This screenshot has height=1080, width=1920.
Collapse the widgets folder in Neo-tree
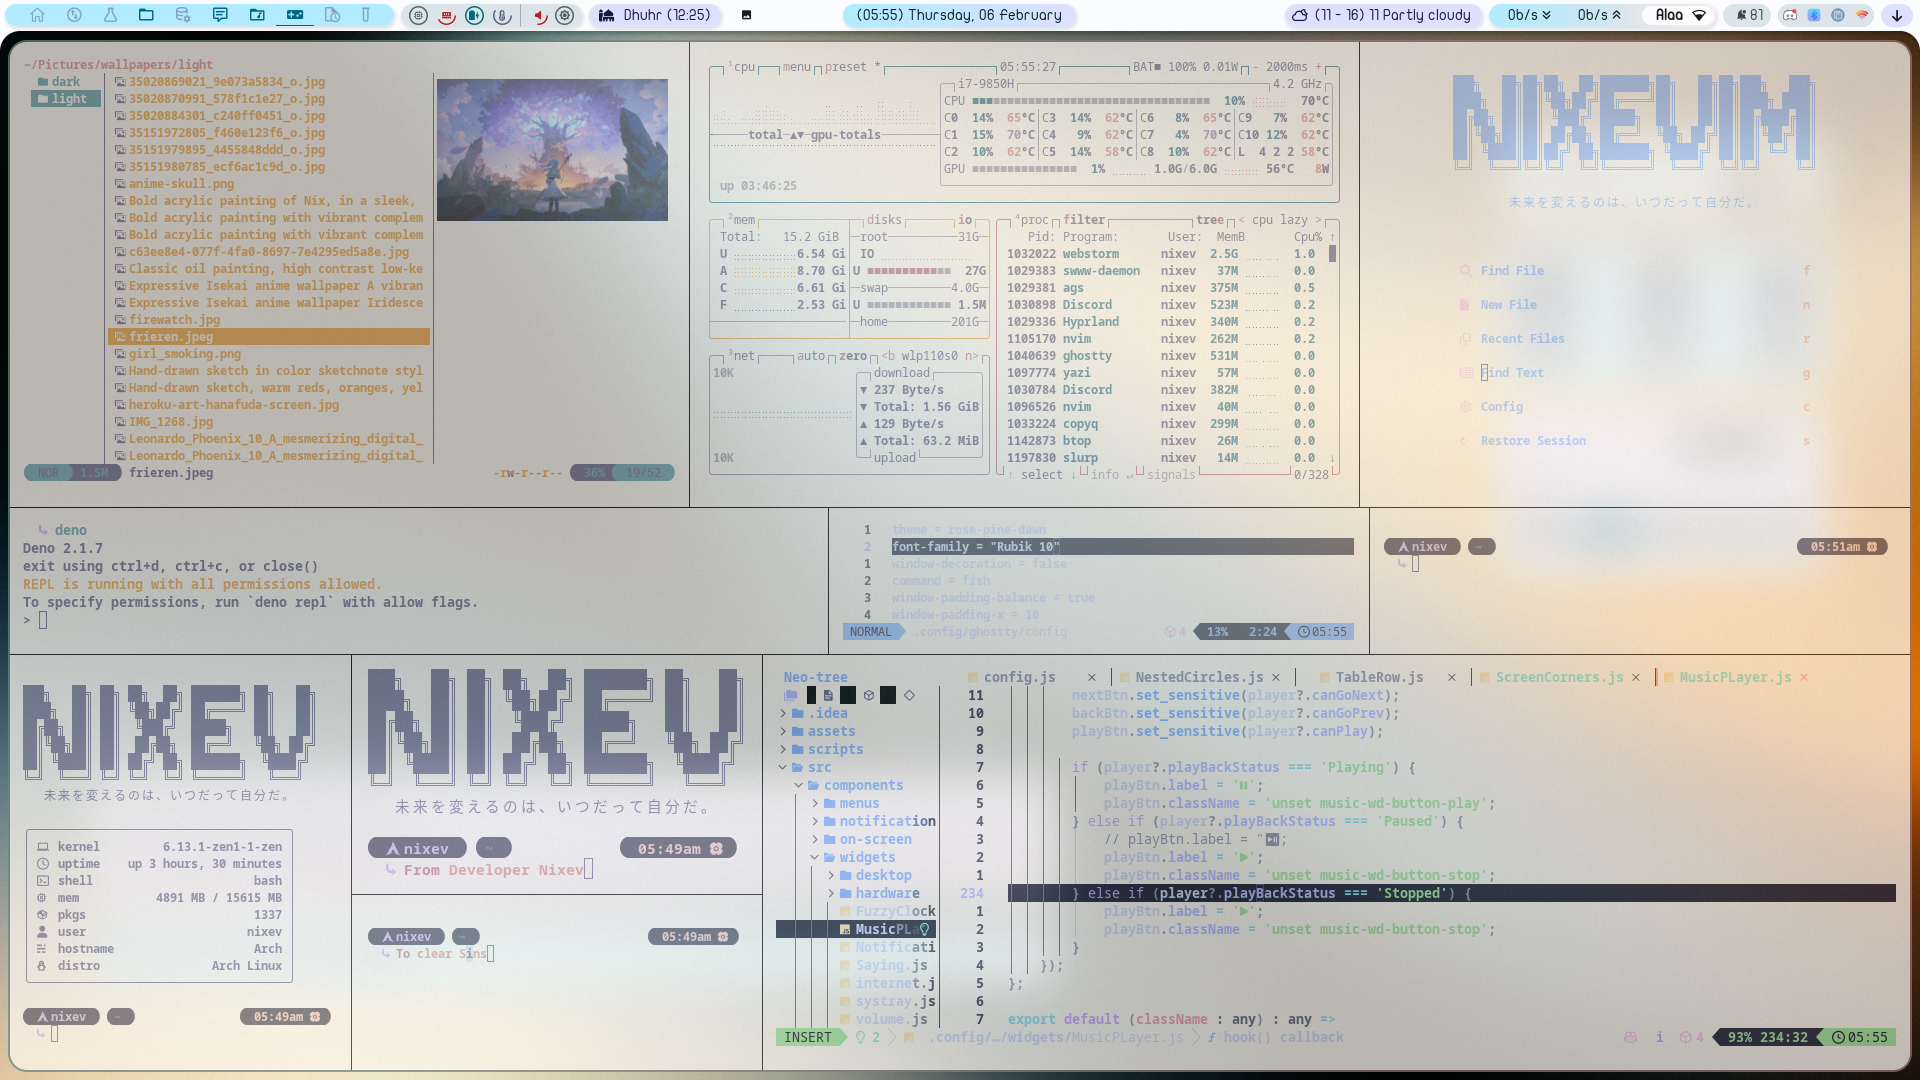click(866, 857)
